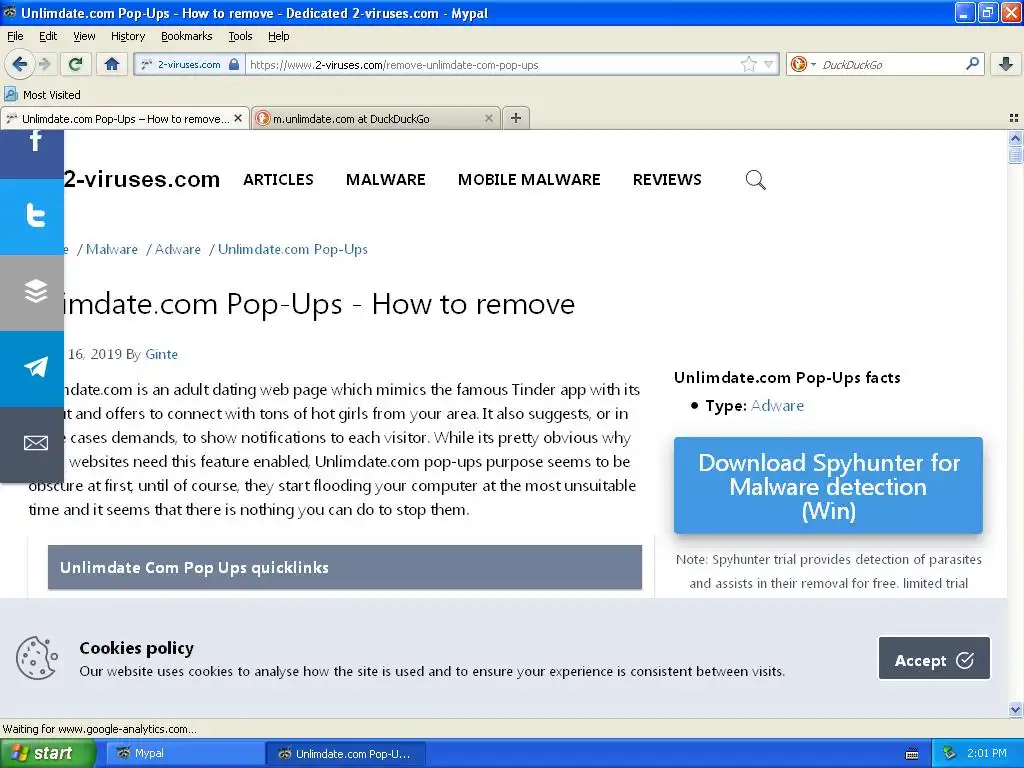Open the Help menu

pyautogui.click(x=278, y=37)
